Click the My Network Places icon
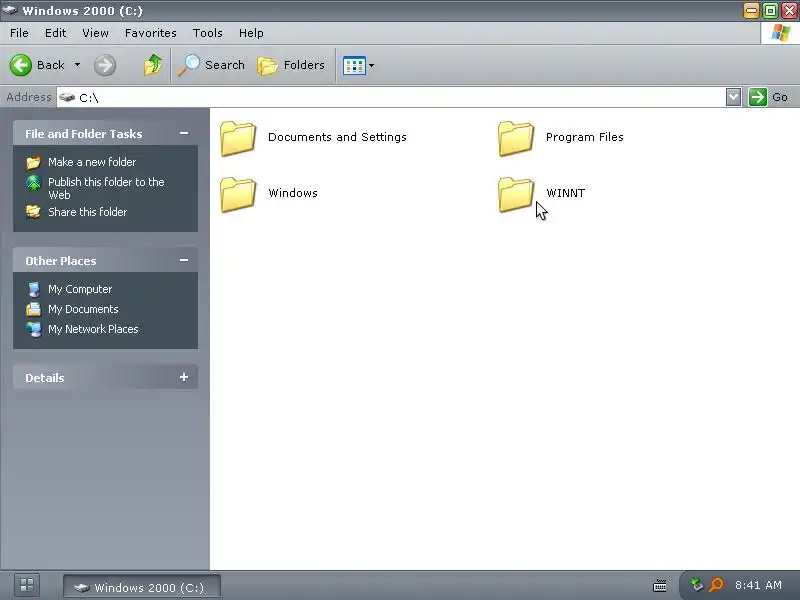 tap(34, 330)
